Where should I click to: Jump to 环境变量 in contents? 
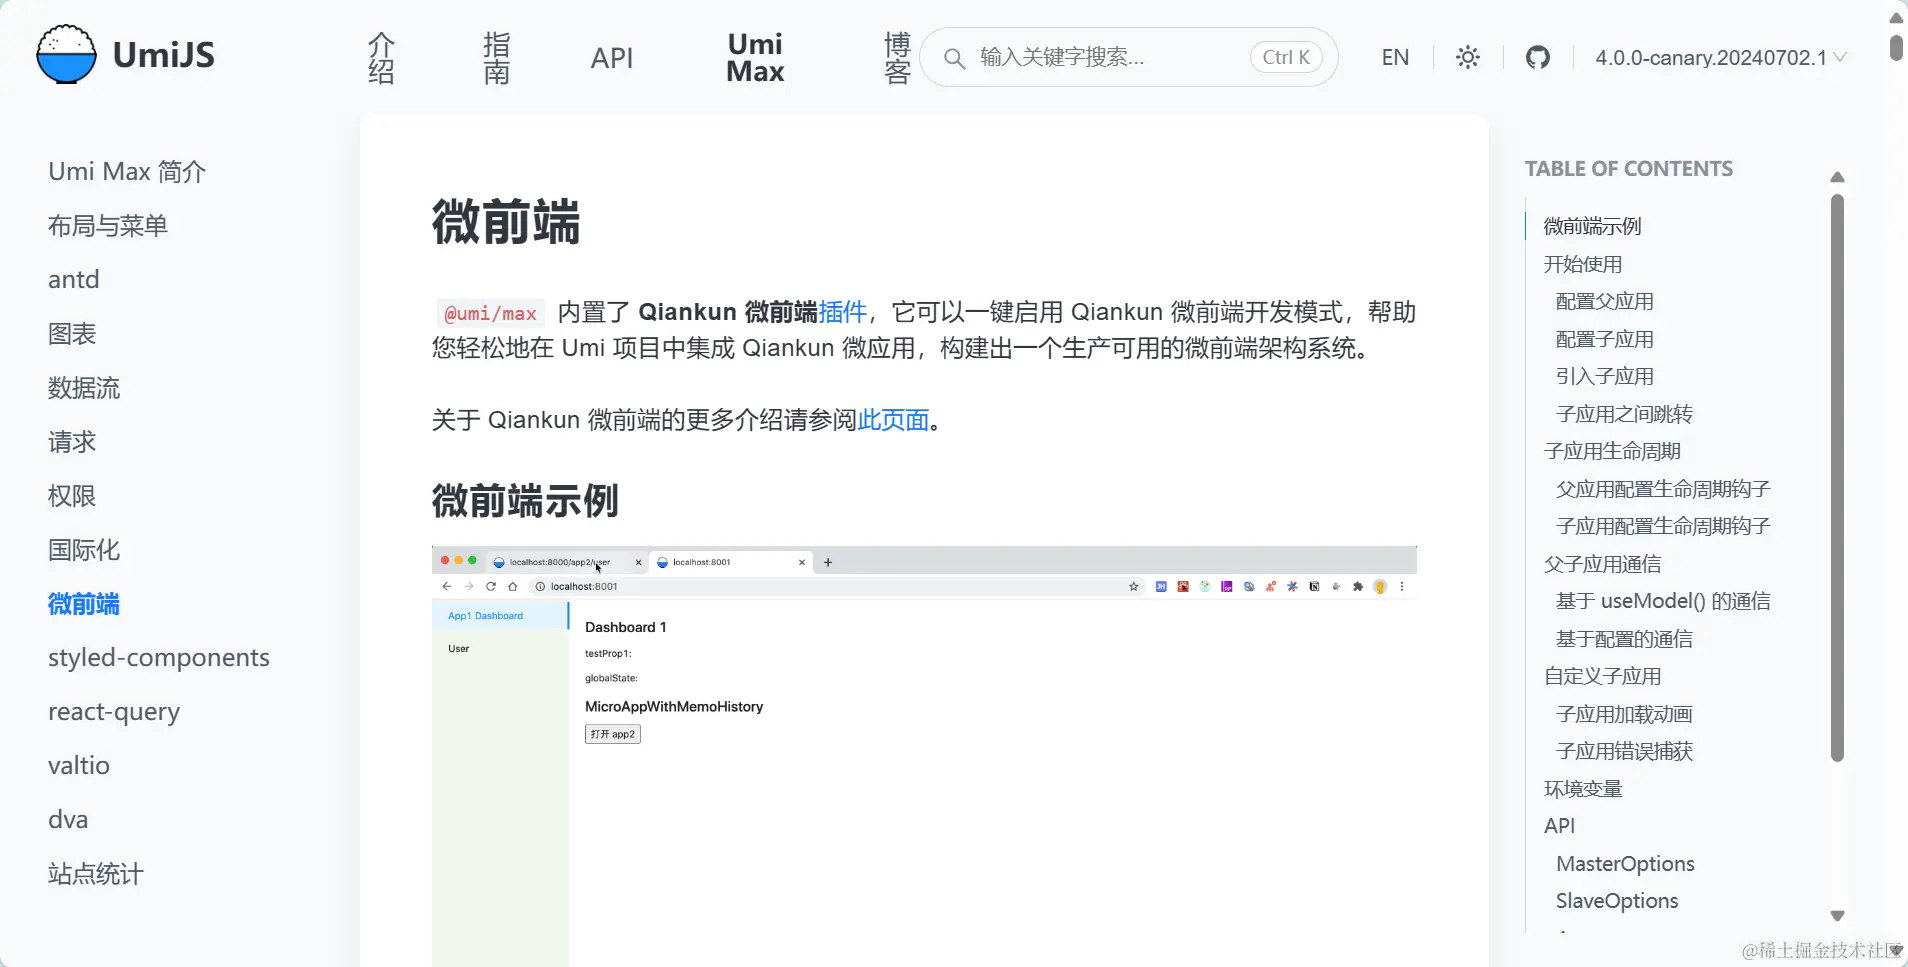tap(1583, 789)
